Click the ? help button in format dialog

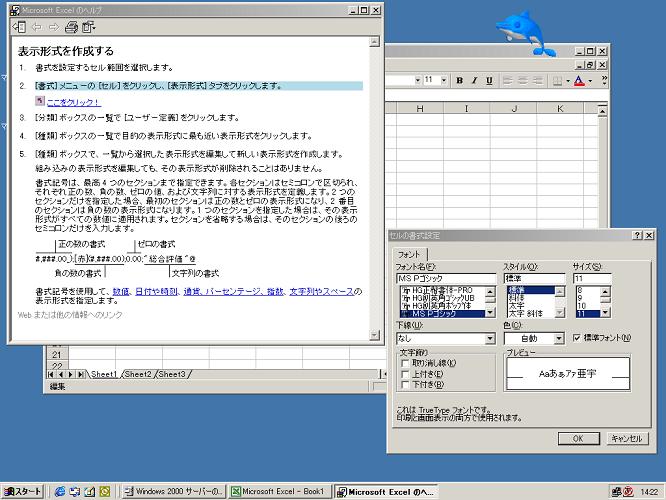(x=637, y=235)
